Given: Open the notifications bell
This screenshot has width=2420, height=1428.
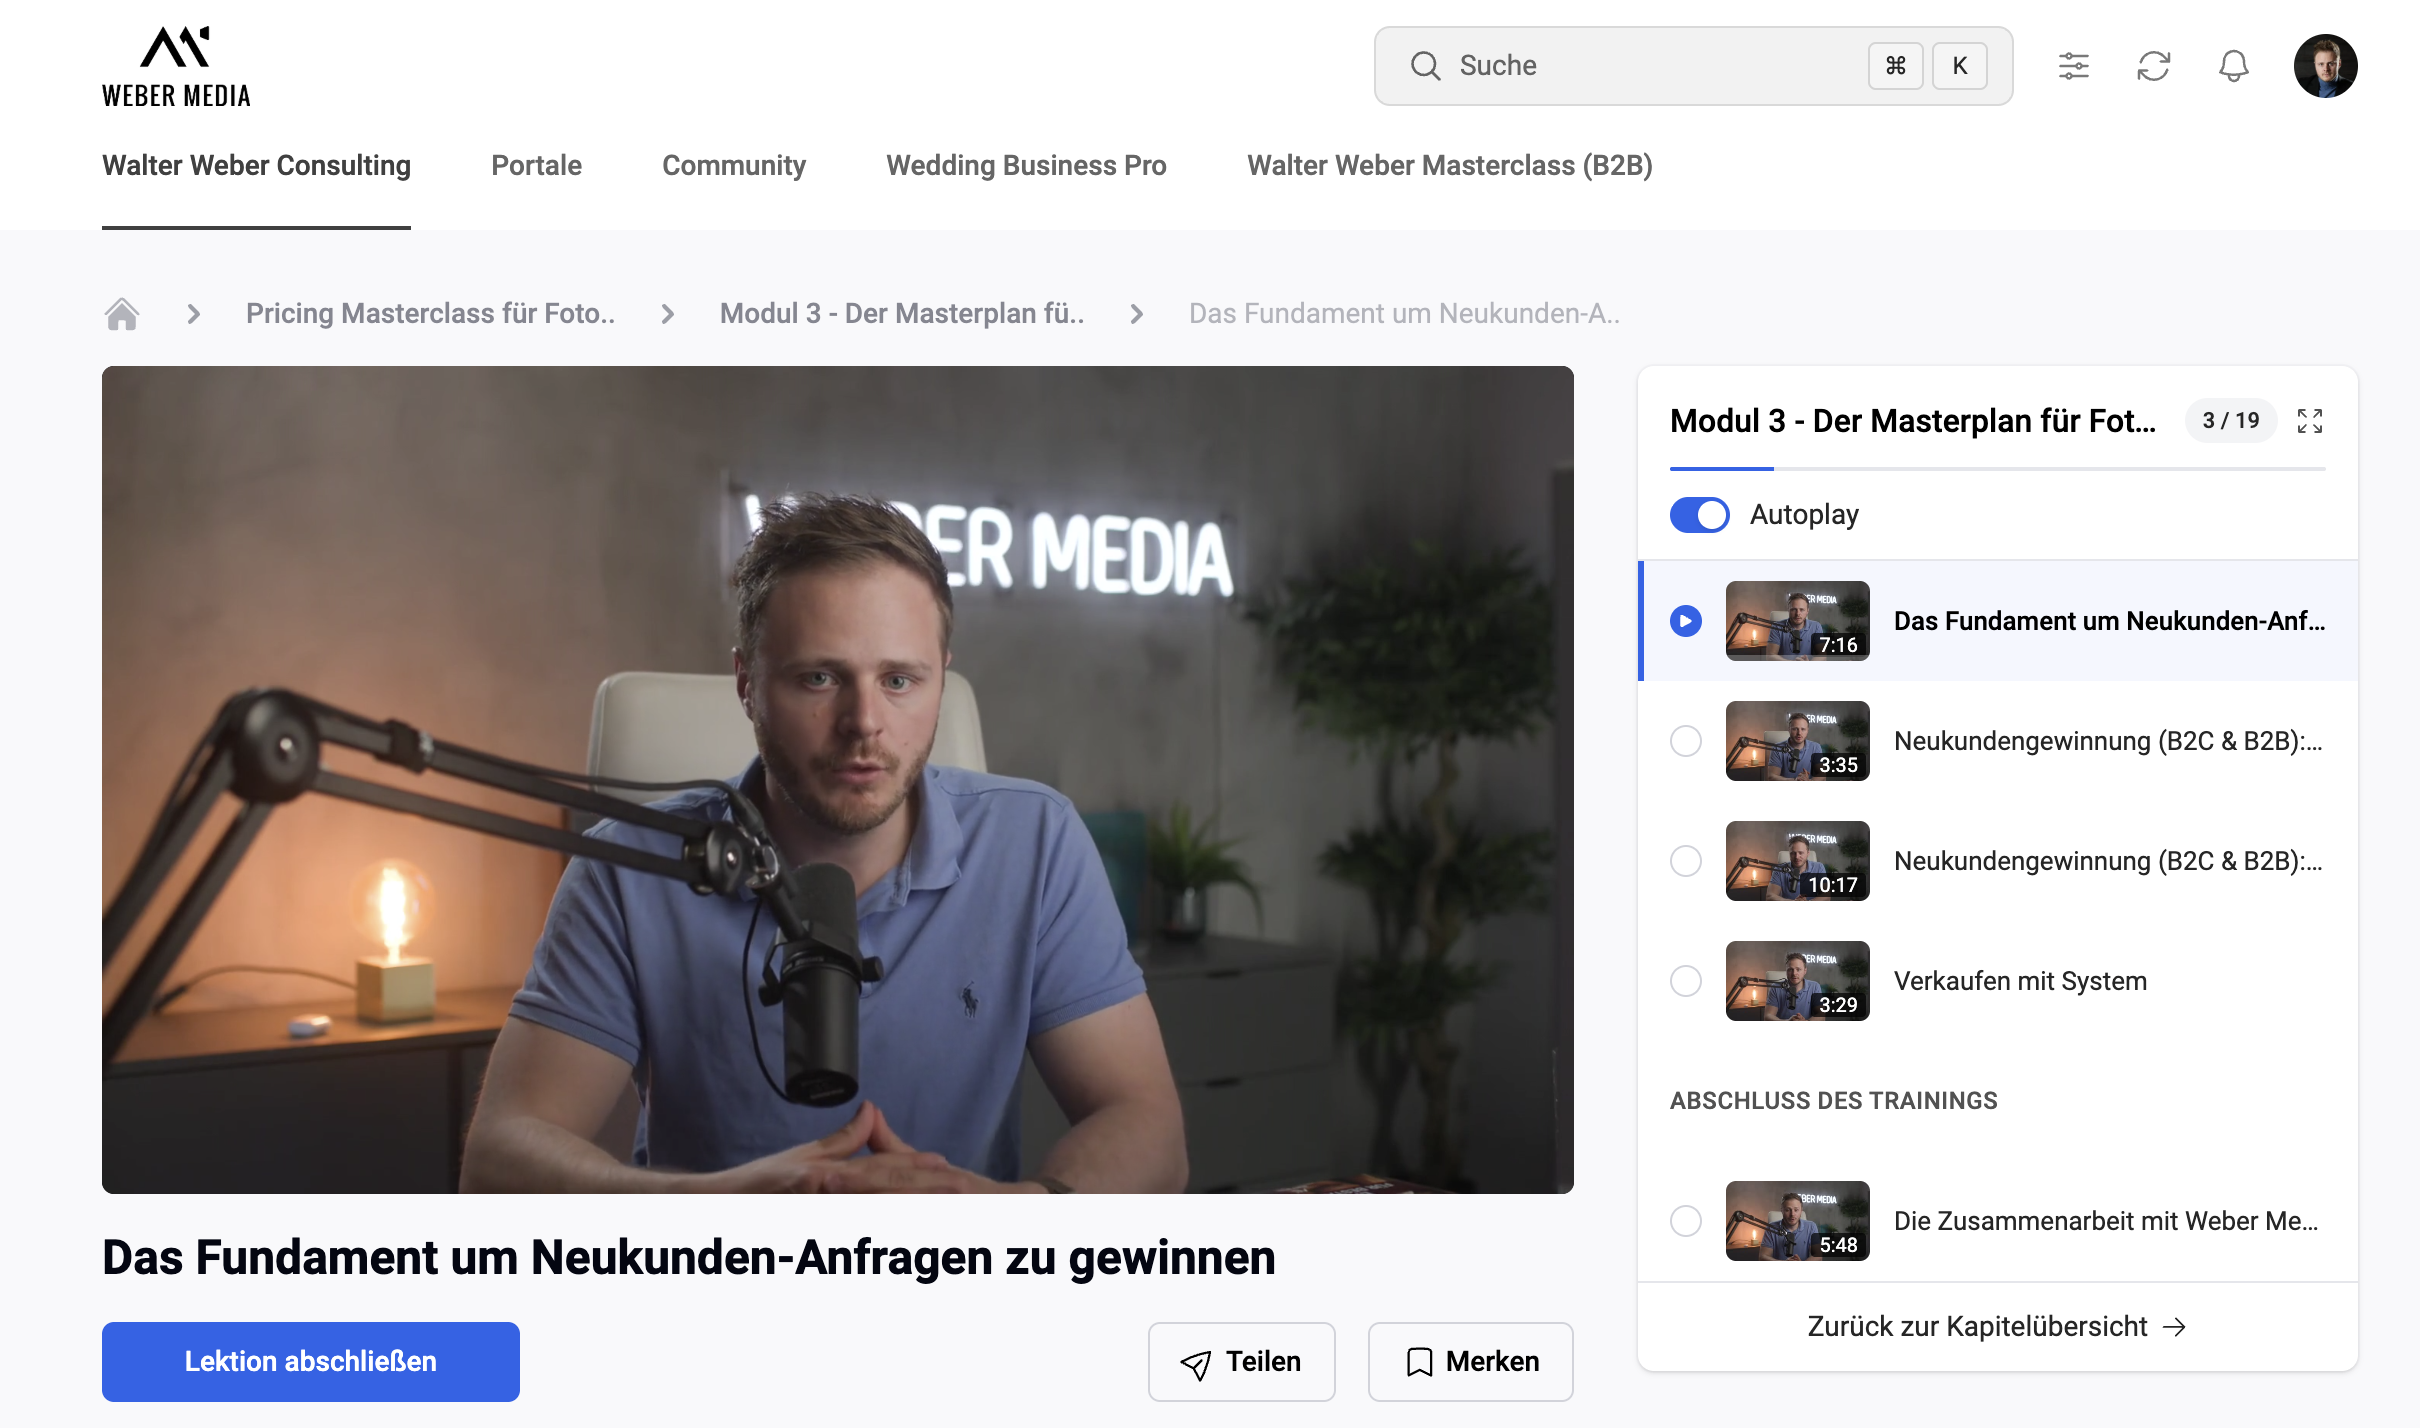Looking at the screenshot, I should 2234,66.
